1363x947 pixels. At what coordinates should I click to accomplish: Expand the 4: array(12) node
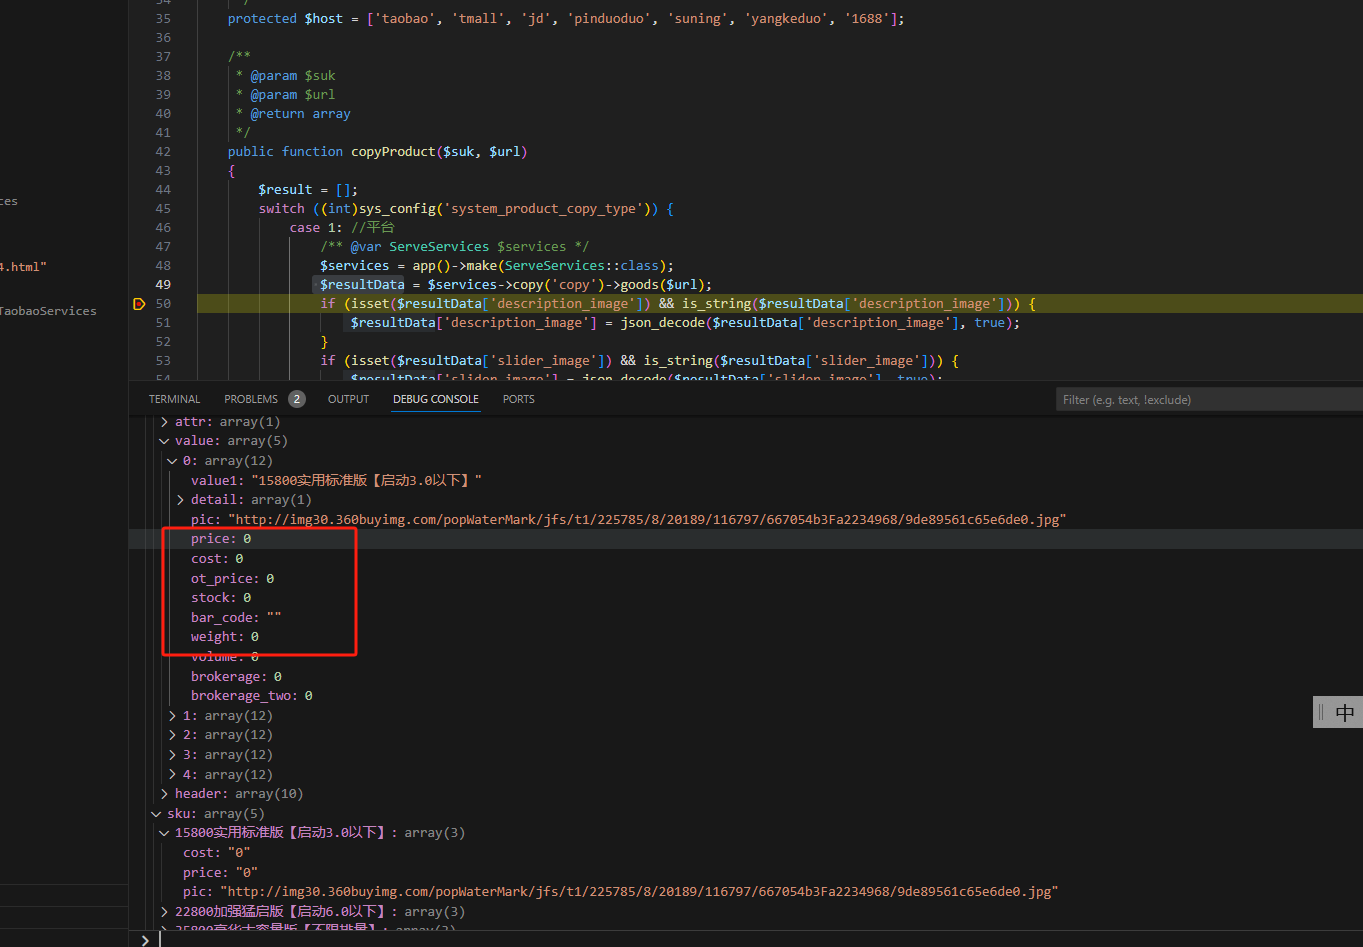(173, 775)
